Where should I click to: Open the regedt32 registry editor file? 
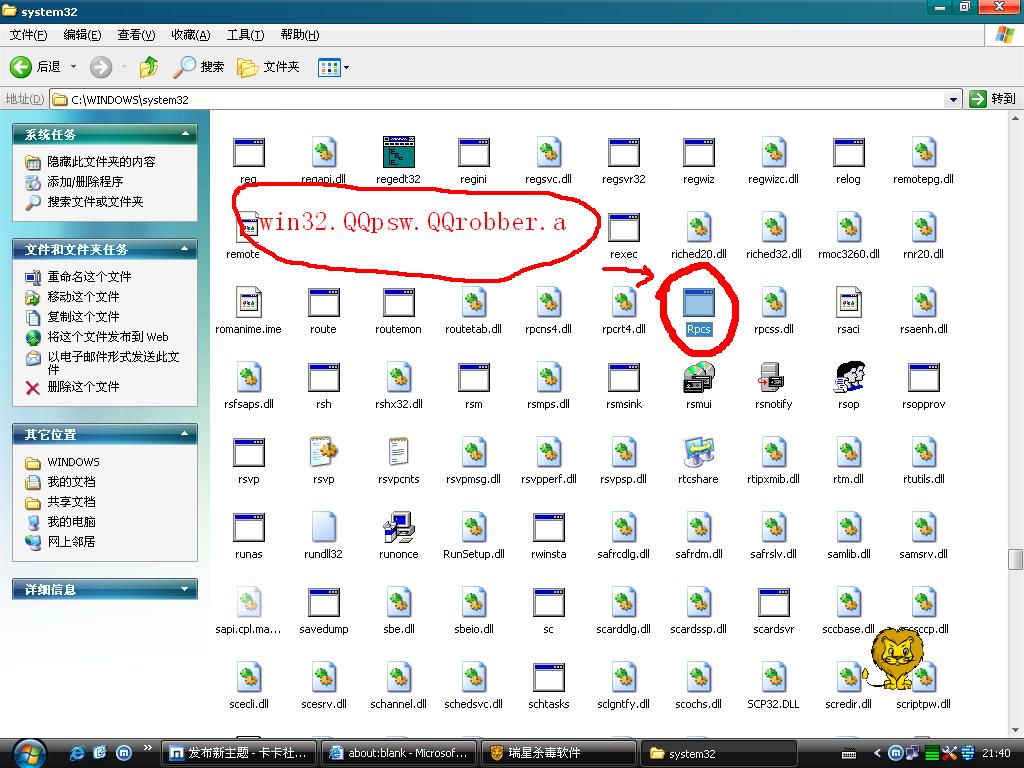click(398, 152)
